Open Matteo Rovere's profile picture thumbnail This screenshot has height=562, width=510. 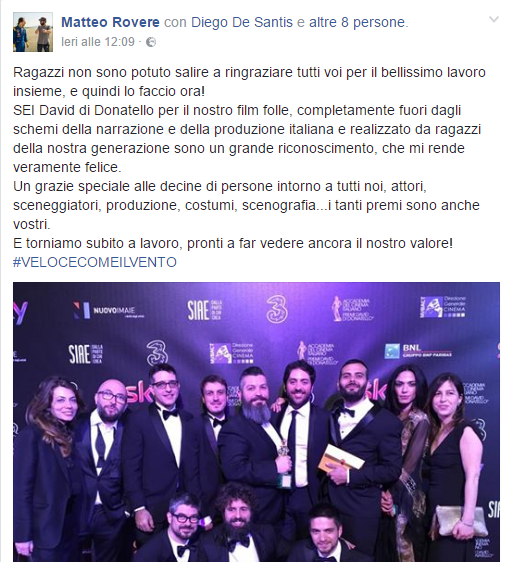33,32
